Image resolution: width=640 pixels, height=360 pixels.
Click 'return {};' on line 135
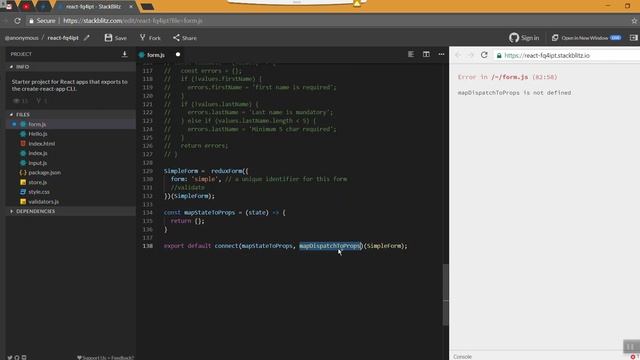(x=187, y=221)
